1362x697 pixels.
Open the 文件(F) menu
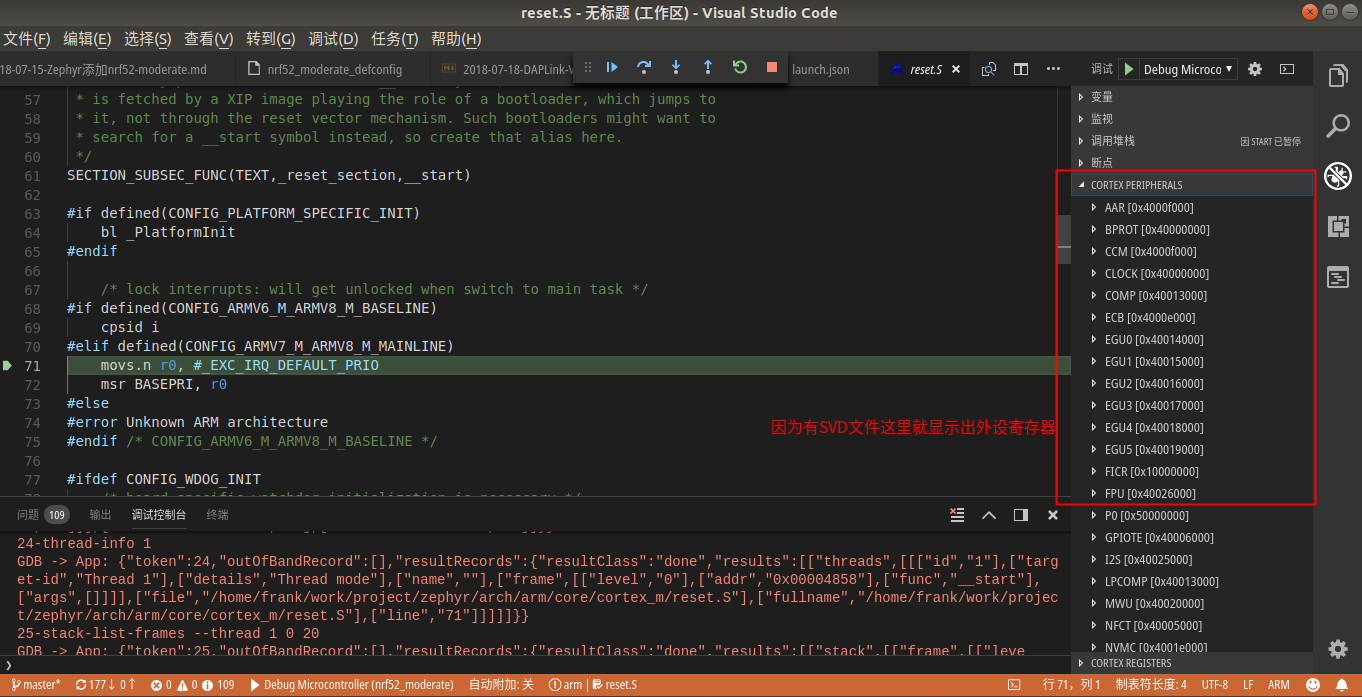point(26,39)
